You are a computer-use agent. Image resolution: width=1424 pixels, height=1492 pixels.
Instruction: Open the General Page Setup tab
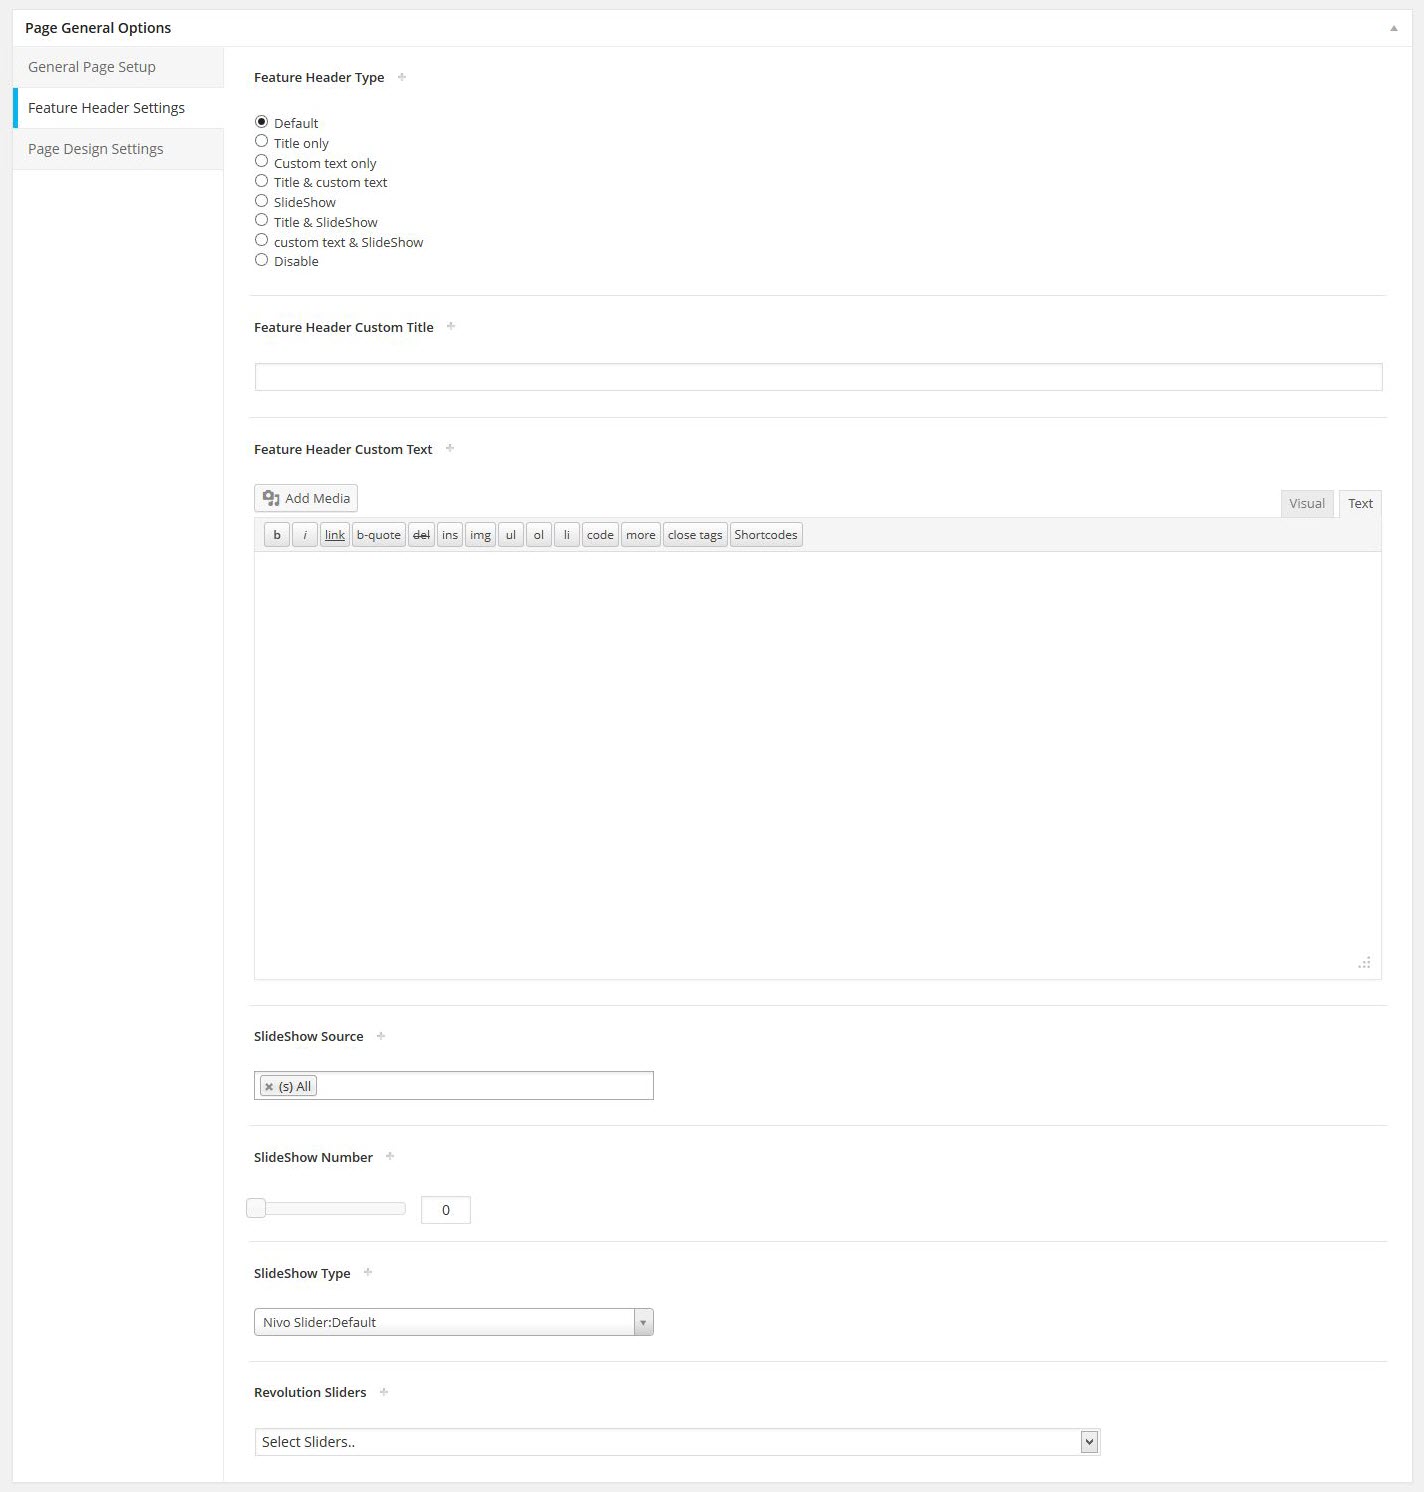92,67
